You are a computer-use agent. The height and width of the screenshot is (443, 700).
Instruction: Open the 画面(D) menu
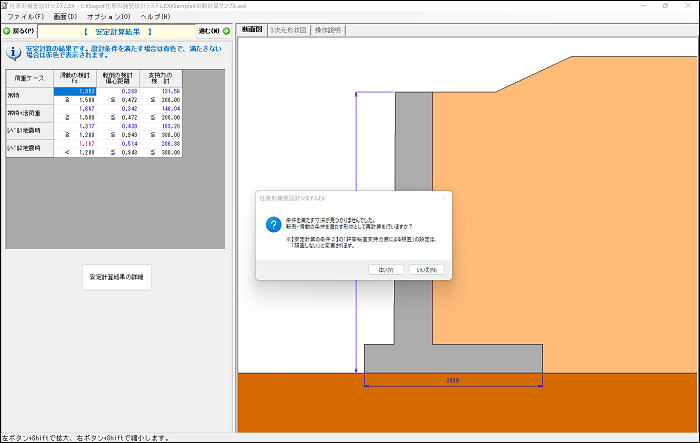point(65,17)
